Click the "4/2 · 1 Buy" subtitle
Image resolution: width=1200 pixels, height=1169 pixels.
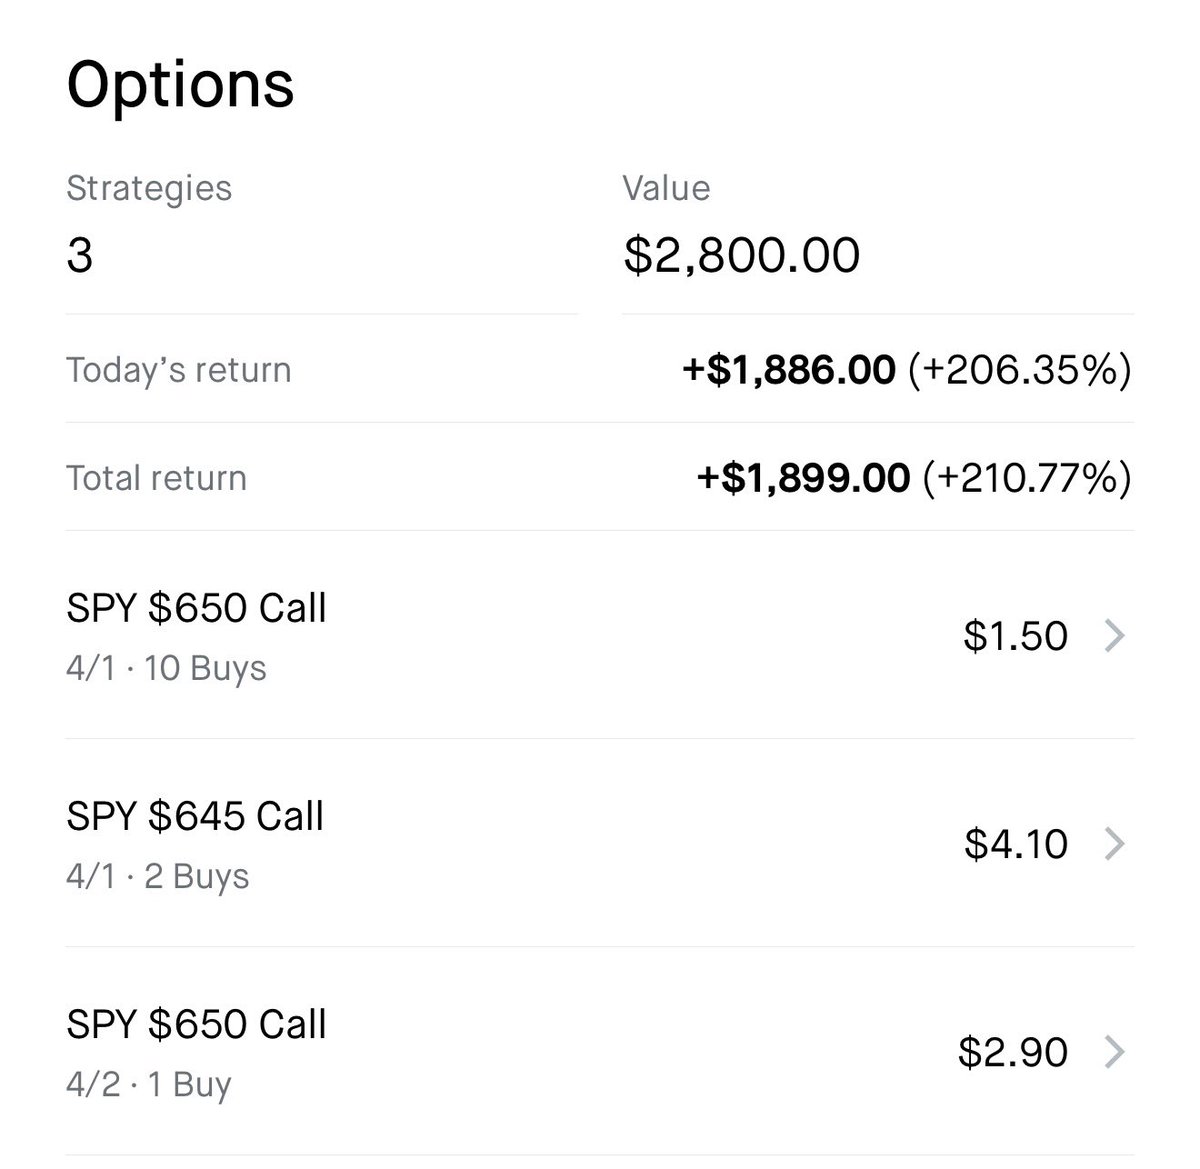[148, 1084]
